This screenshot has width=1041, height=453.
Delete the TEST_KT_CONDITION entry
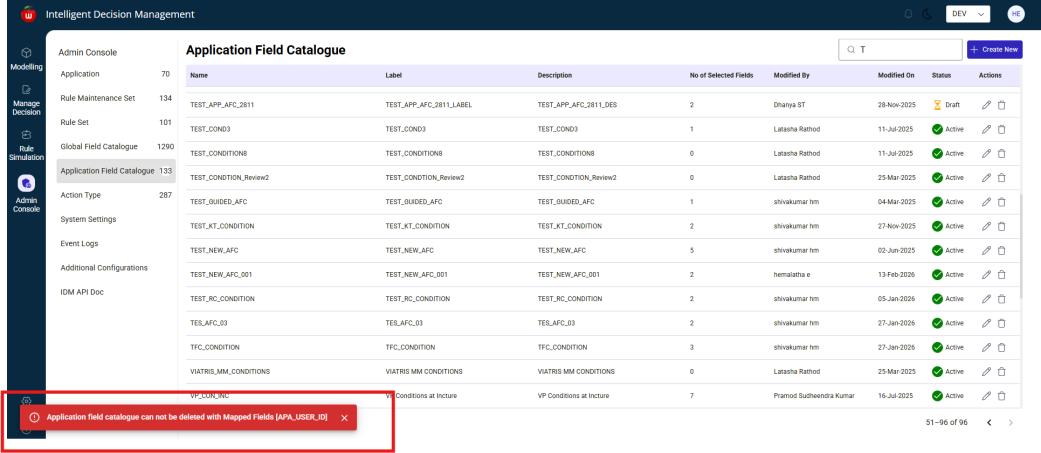point(1002,226)
